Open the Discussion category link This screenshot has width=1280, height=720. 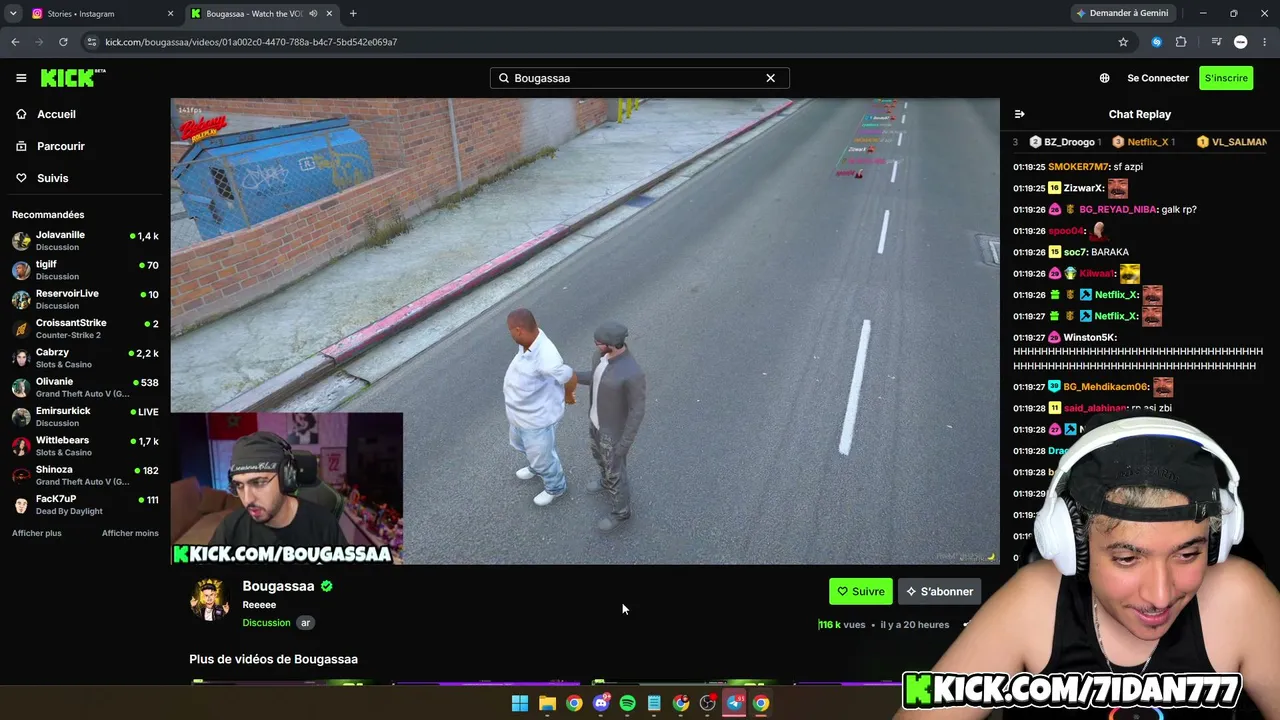(x=266, y=623)
